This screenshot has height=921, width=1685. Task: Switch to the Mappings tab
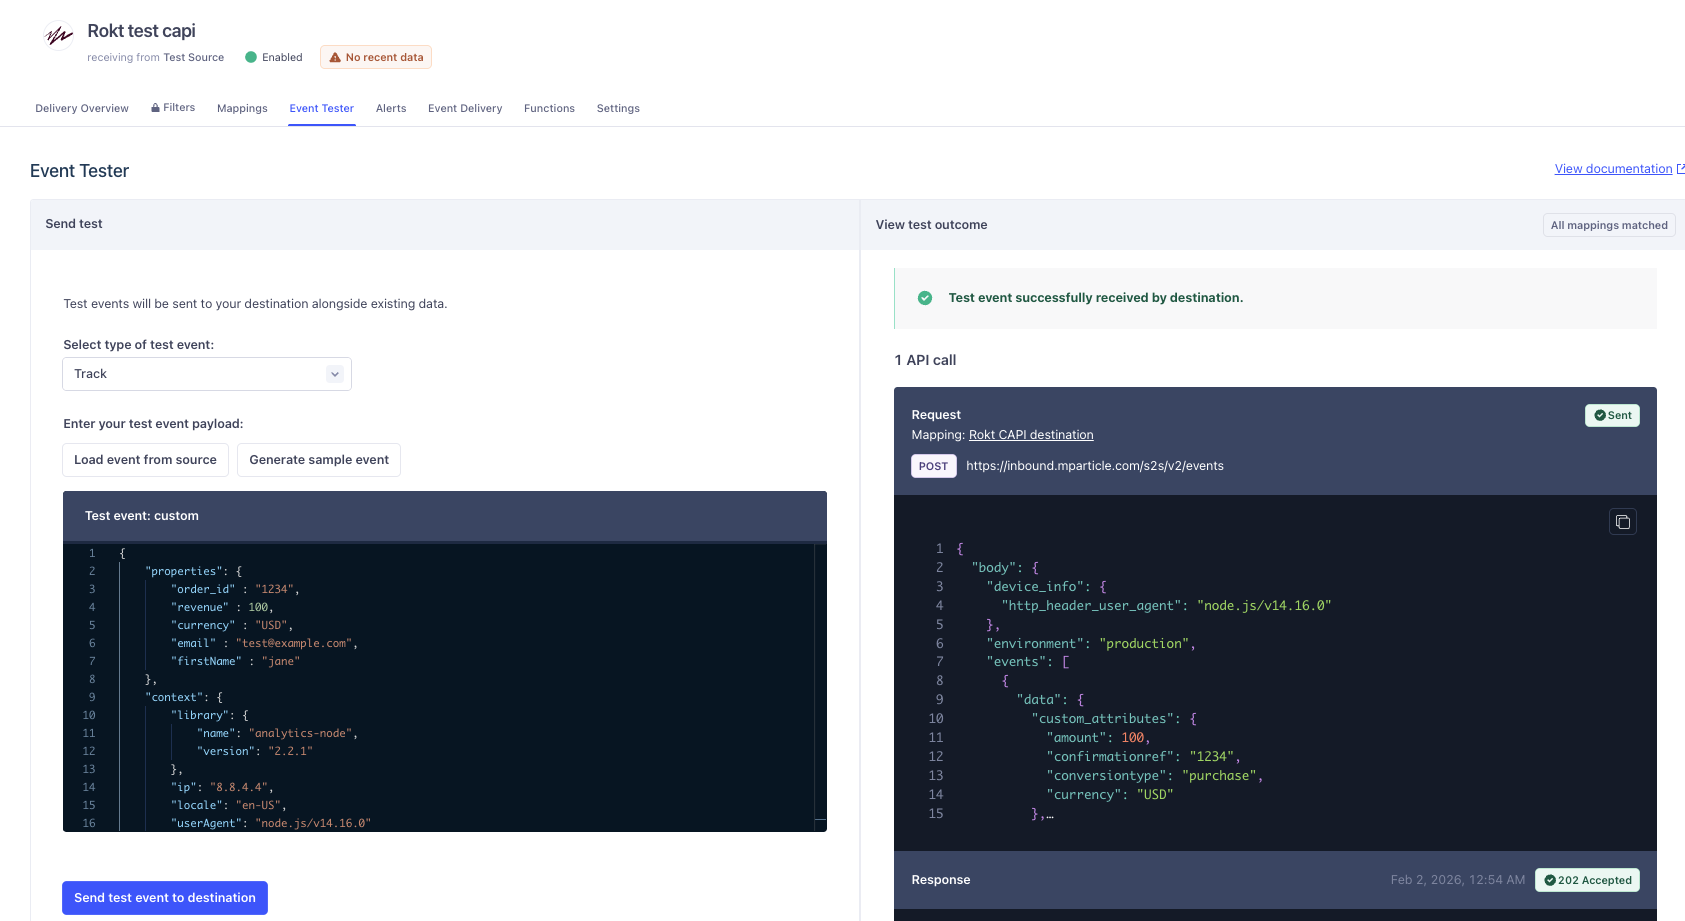[242, 109]
